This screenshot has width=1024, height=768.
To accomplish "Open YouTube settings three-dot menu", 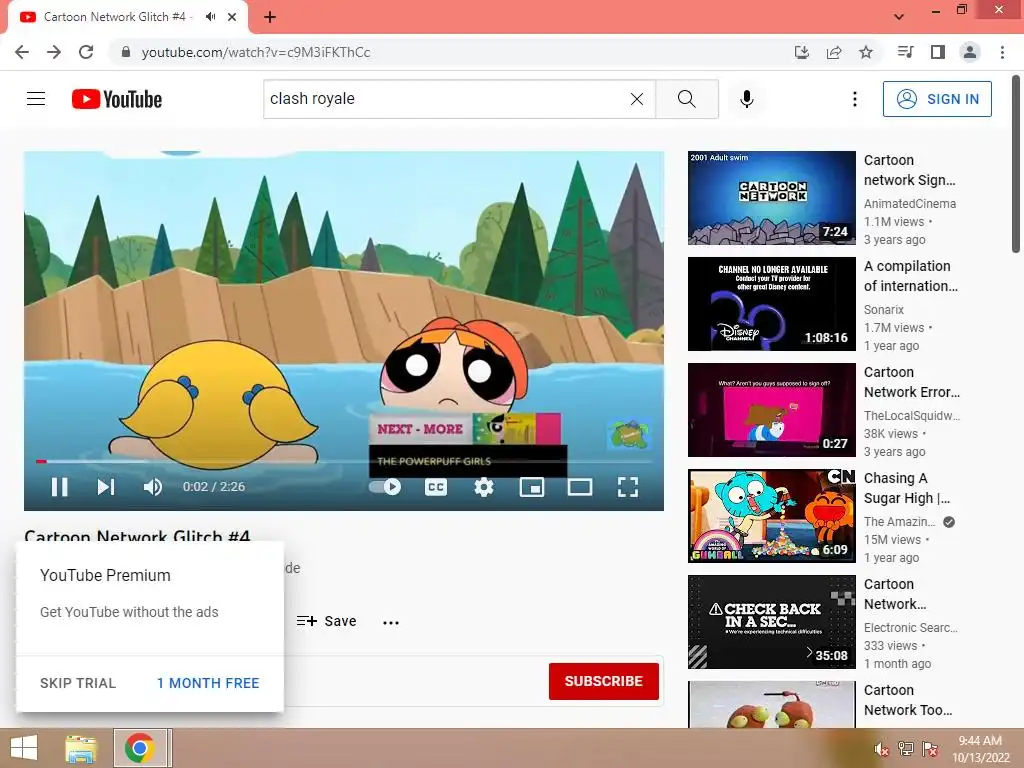I will (854, 99).
